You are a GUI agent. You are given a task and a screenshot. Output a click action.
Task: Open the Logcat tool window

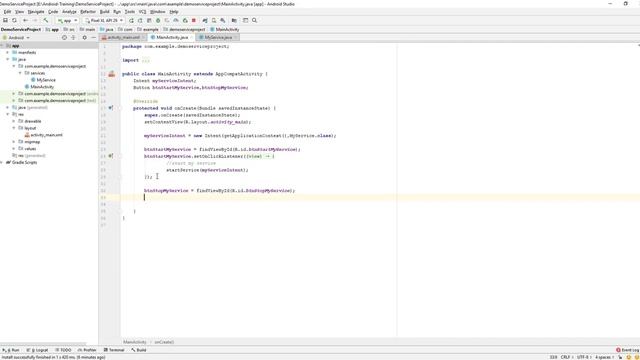click(x=37, y=350)
